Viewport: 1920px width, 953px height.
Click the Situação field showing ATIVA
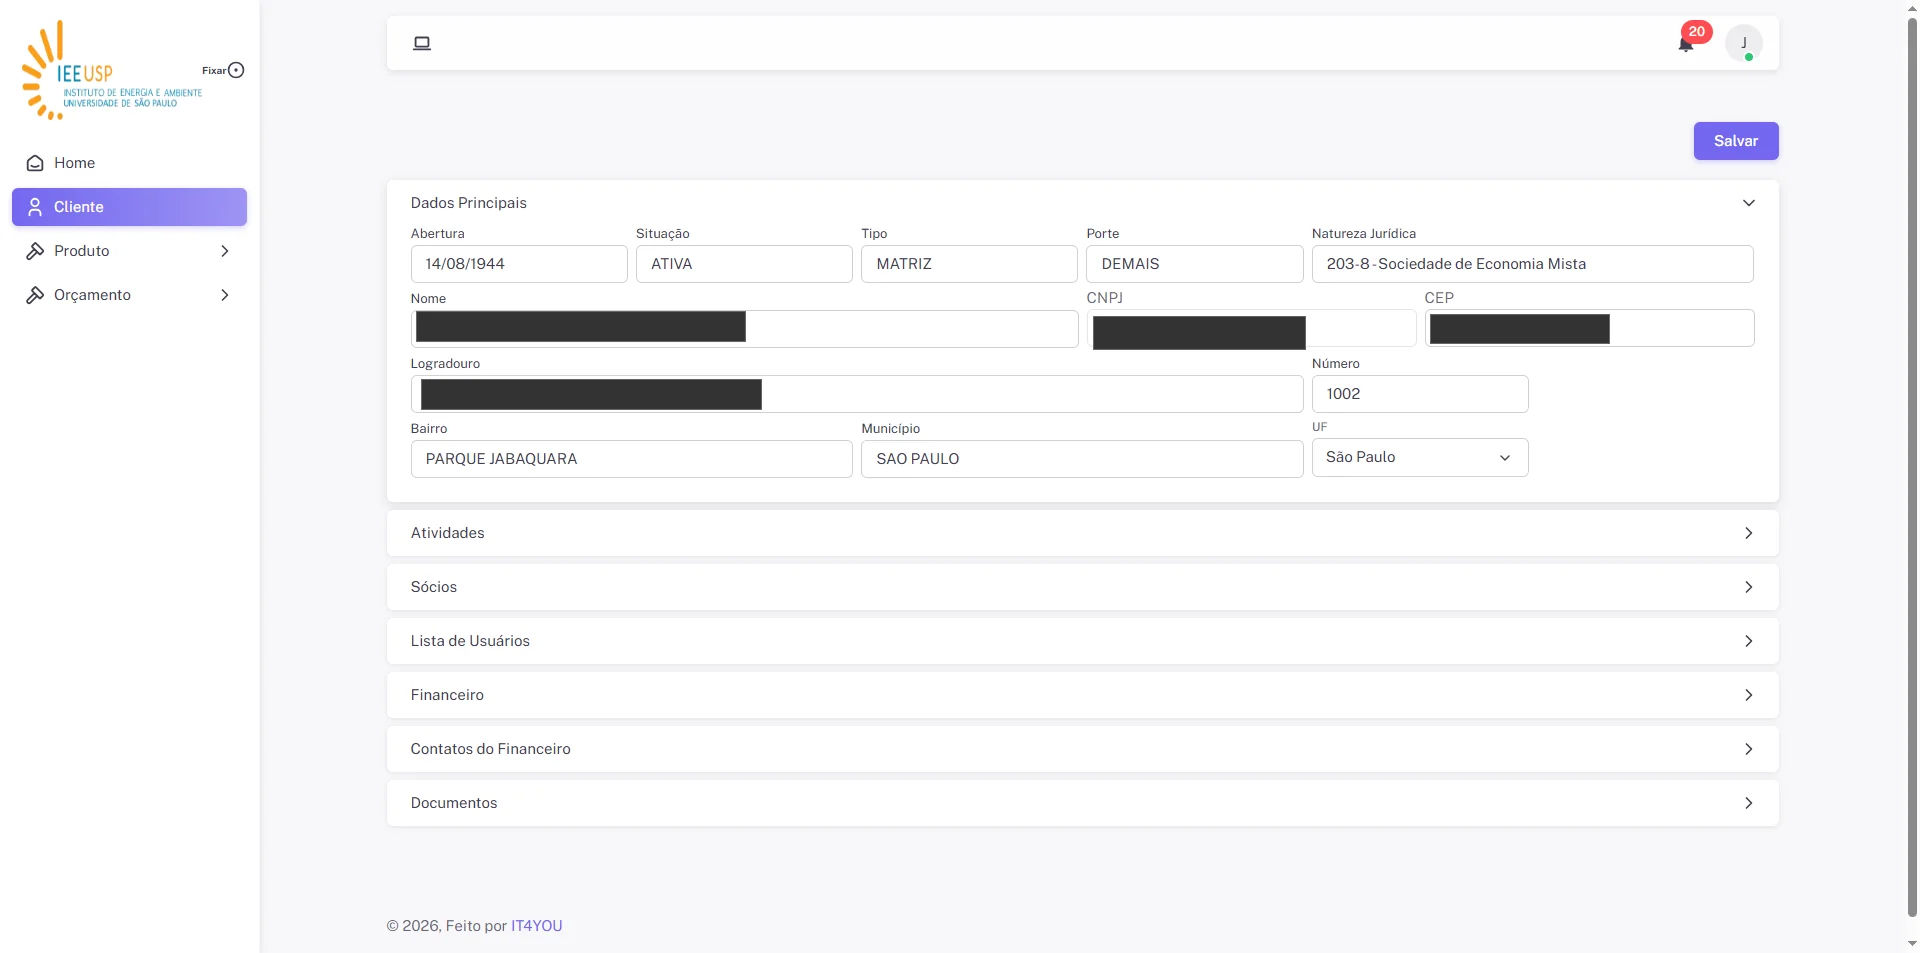point(744,264)
